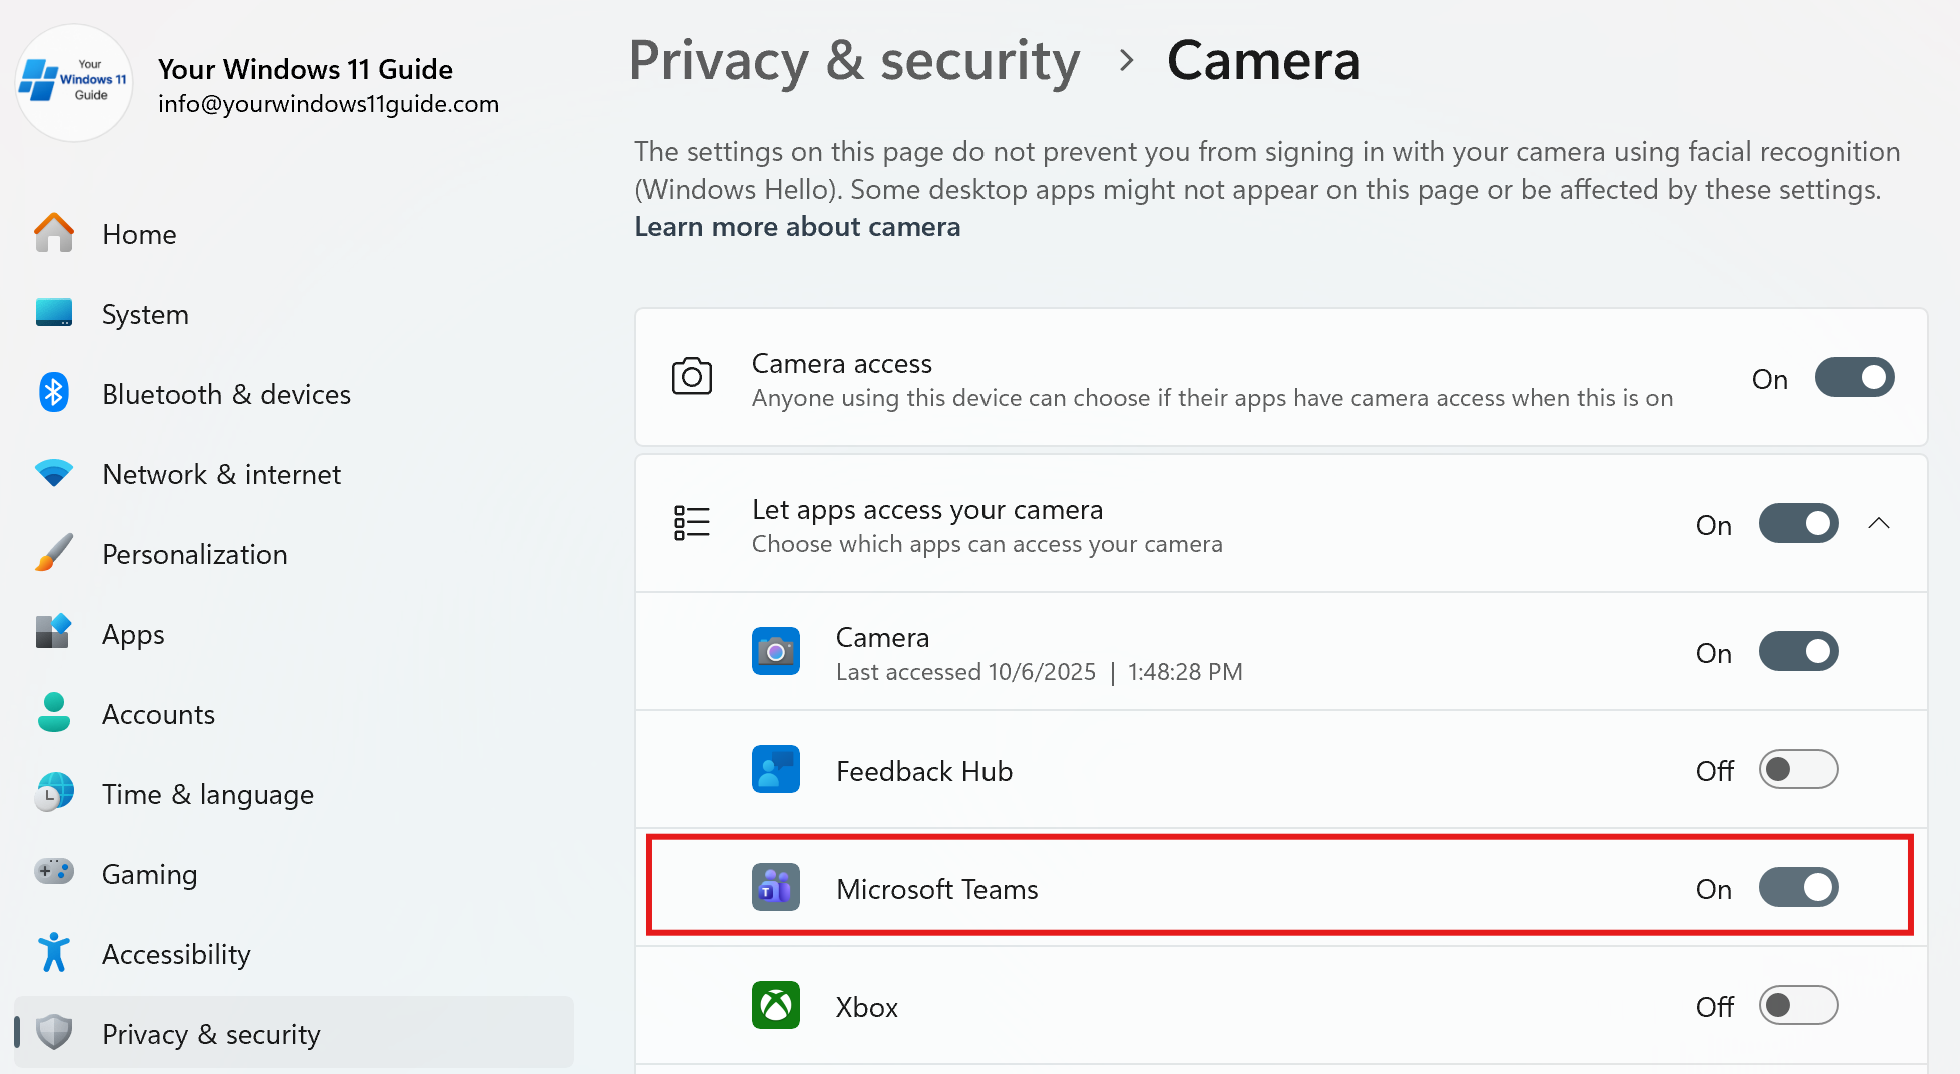Open Bluetooth & devices settings

294,393
